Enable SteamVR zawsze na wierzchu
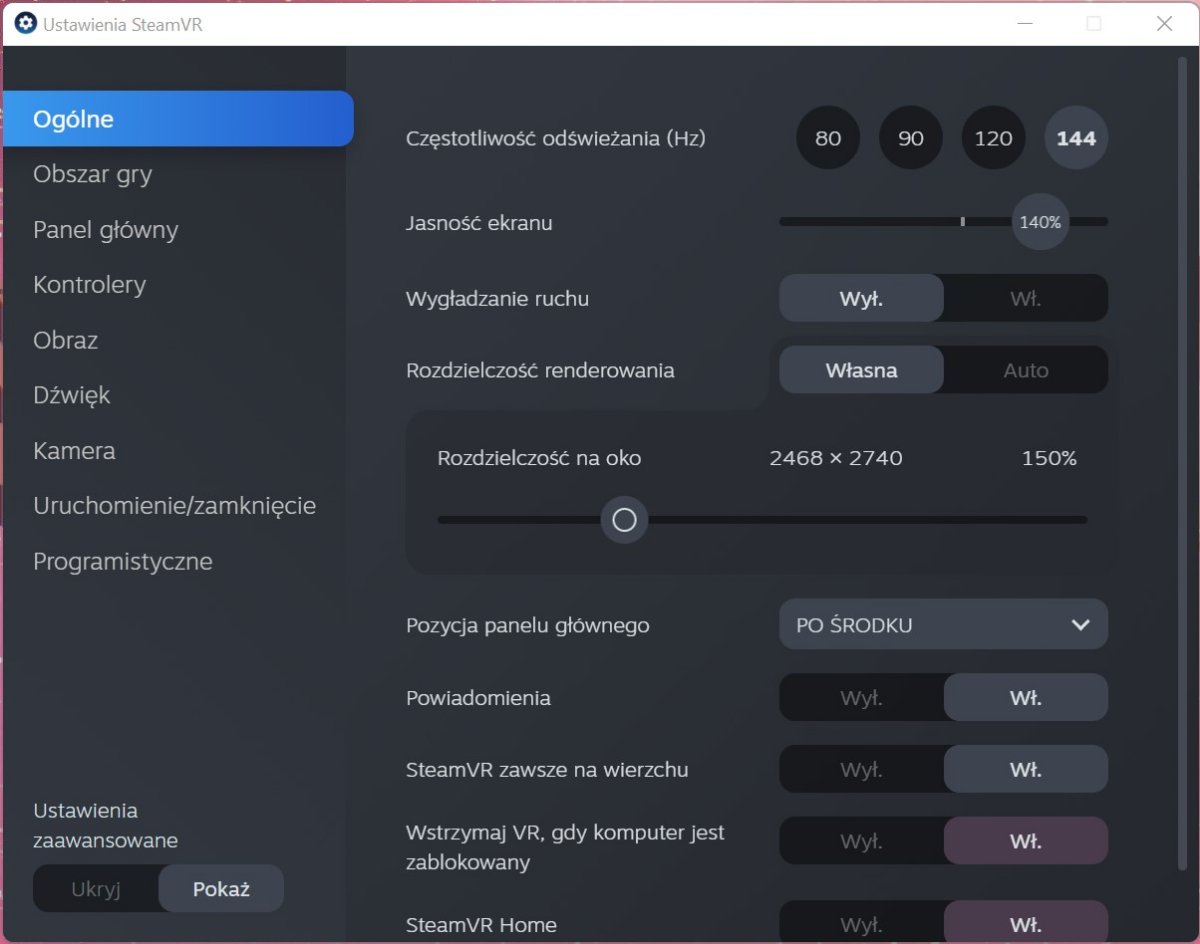The width and height of the screenshot is (1200, 944). coord(1026,770)
